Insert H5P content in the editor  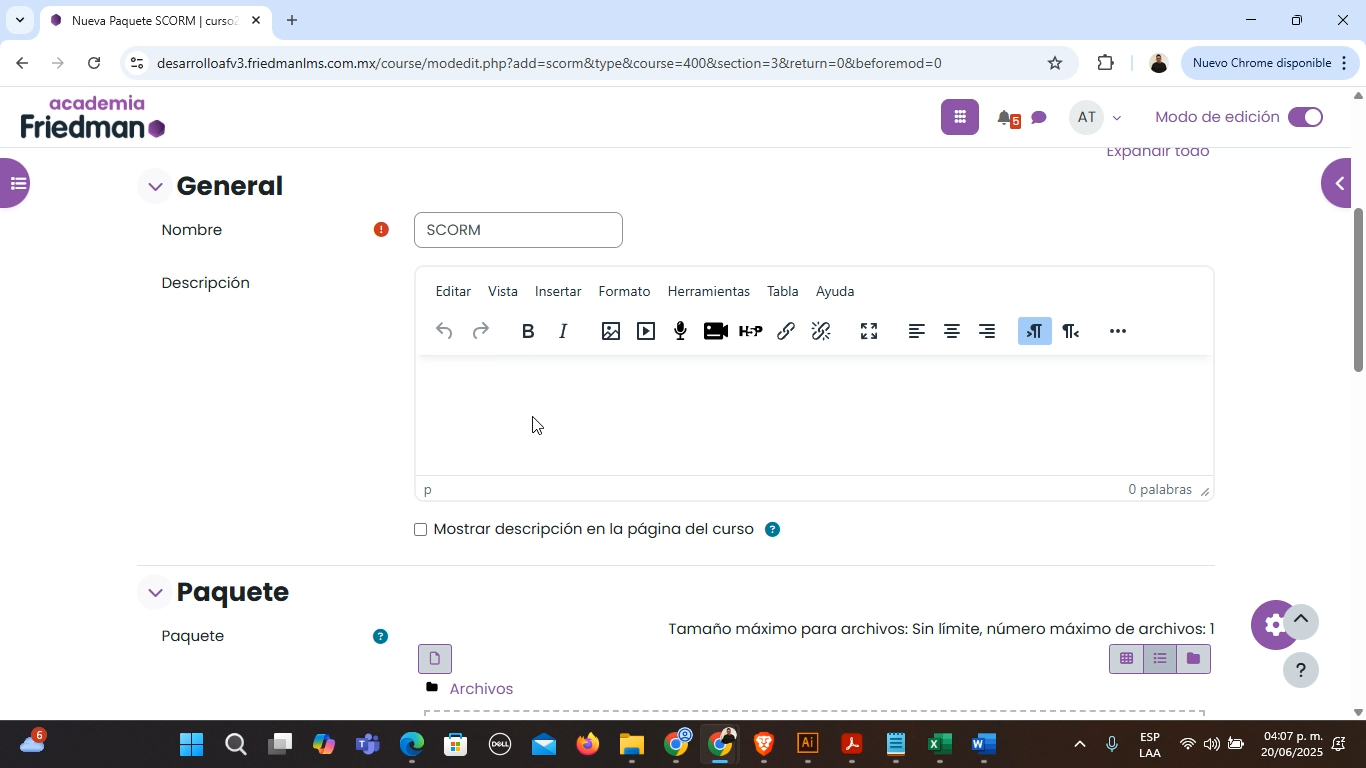[x=751, y=331]
